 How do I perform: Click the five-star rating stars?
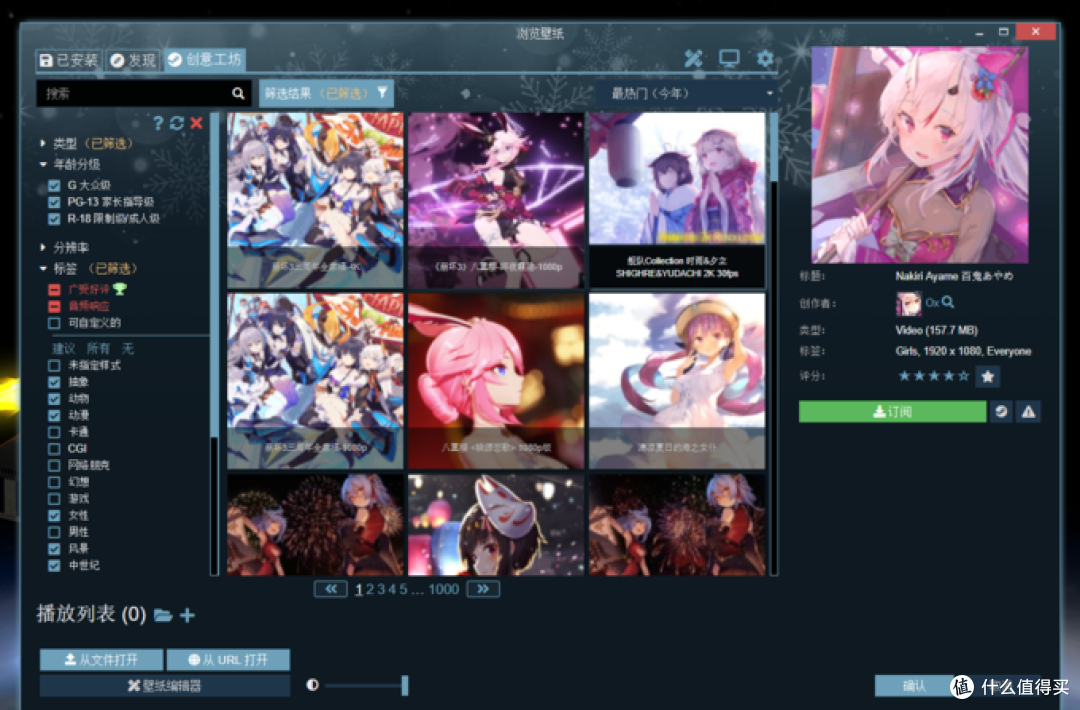[933, 376]
